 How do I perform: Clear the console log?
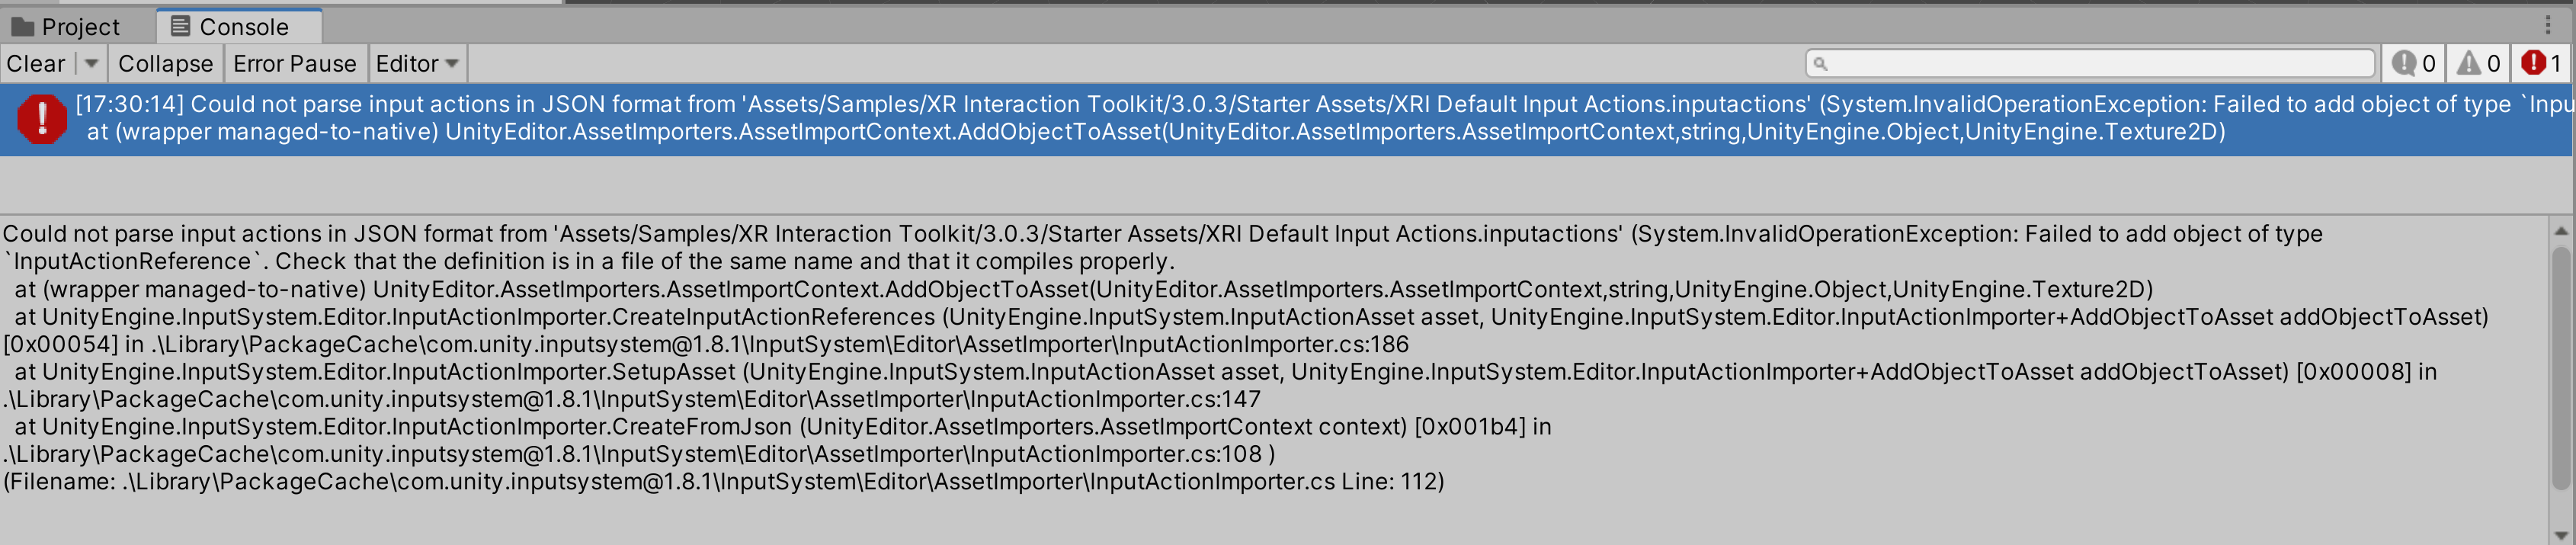click(35, 63)
